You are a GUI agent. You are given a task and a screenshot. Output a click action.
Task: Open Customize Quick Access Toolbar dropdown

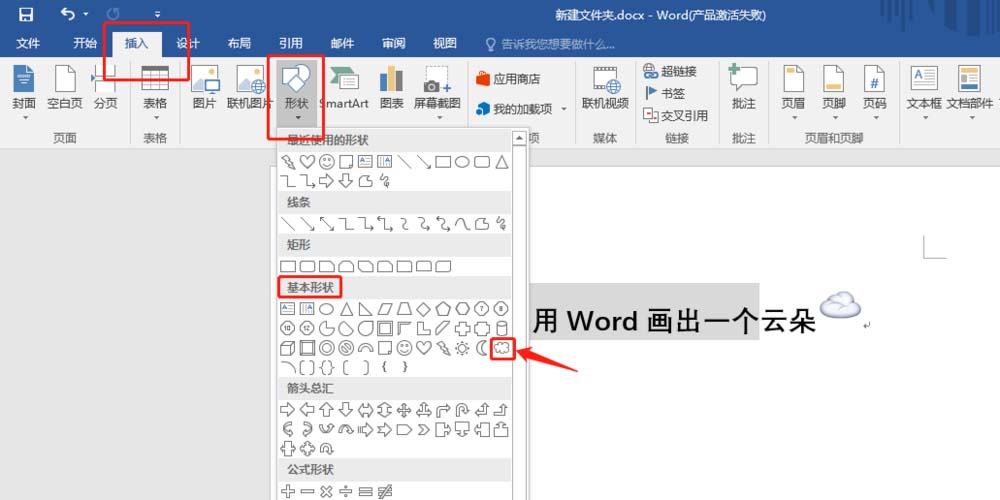coord(158,14)
